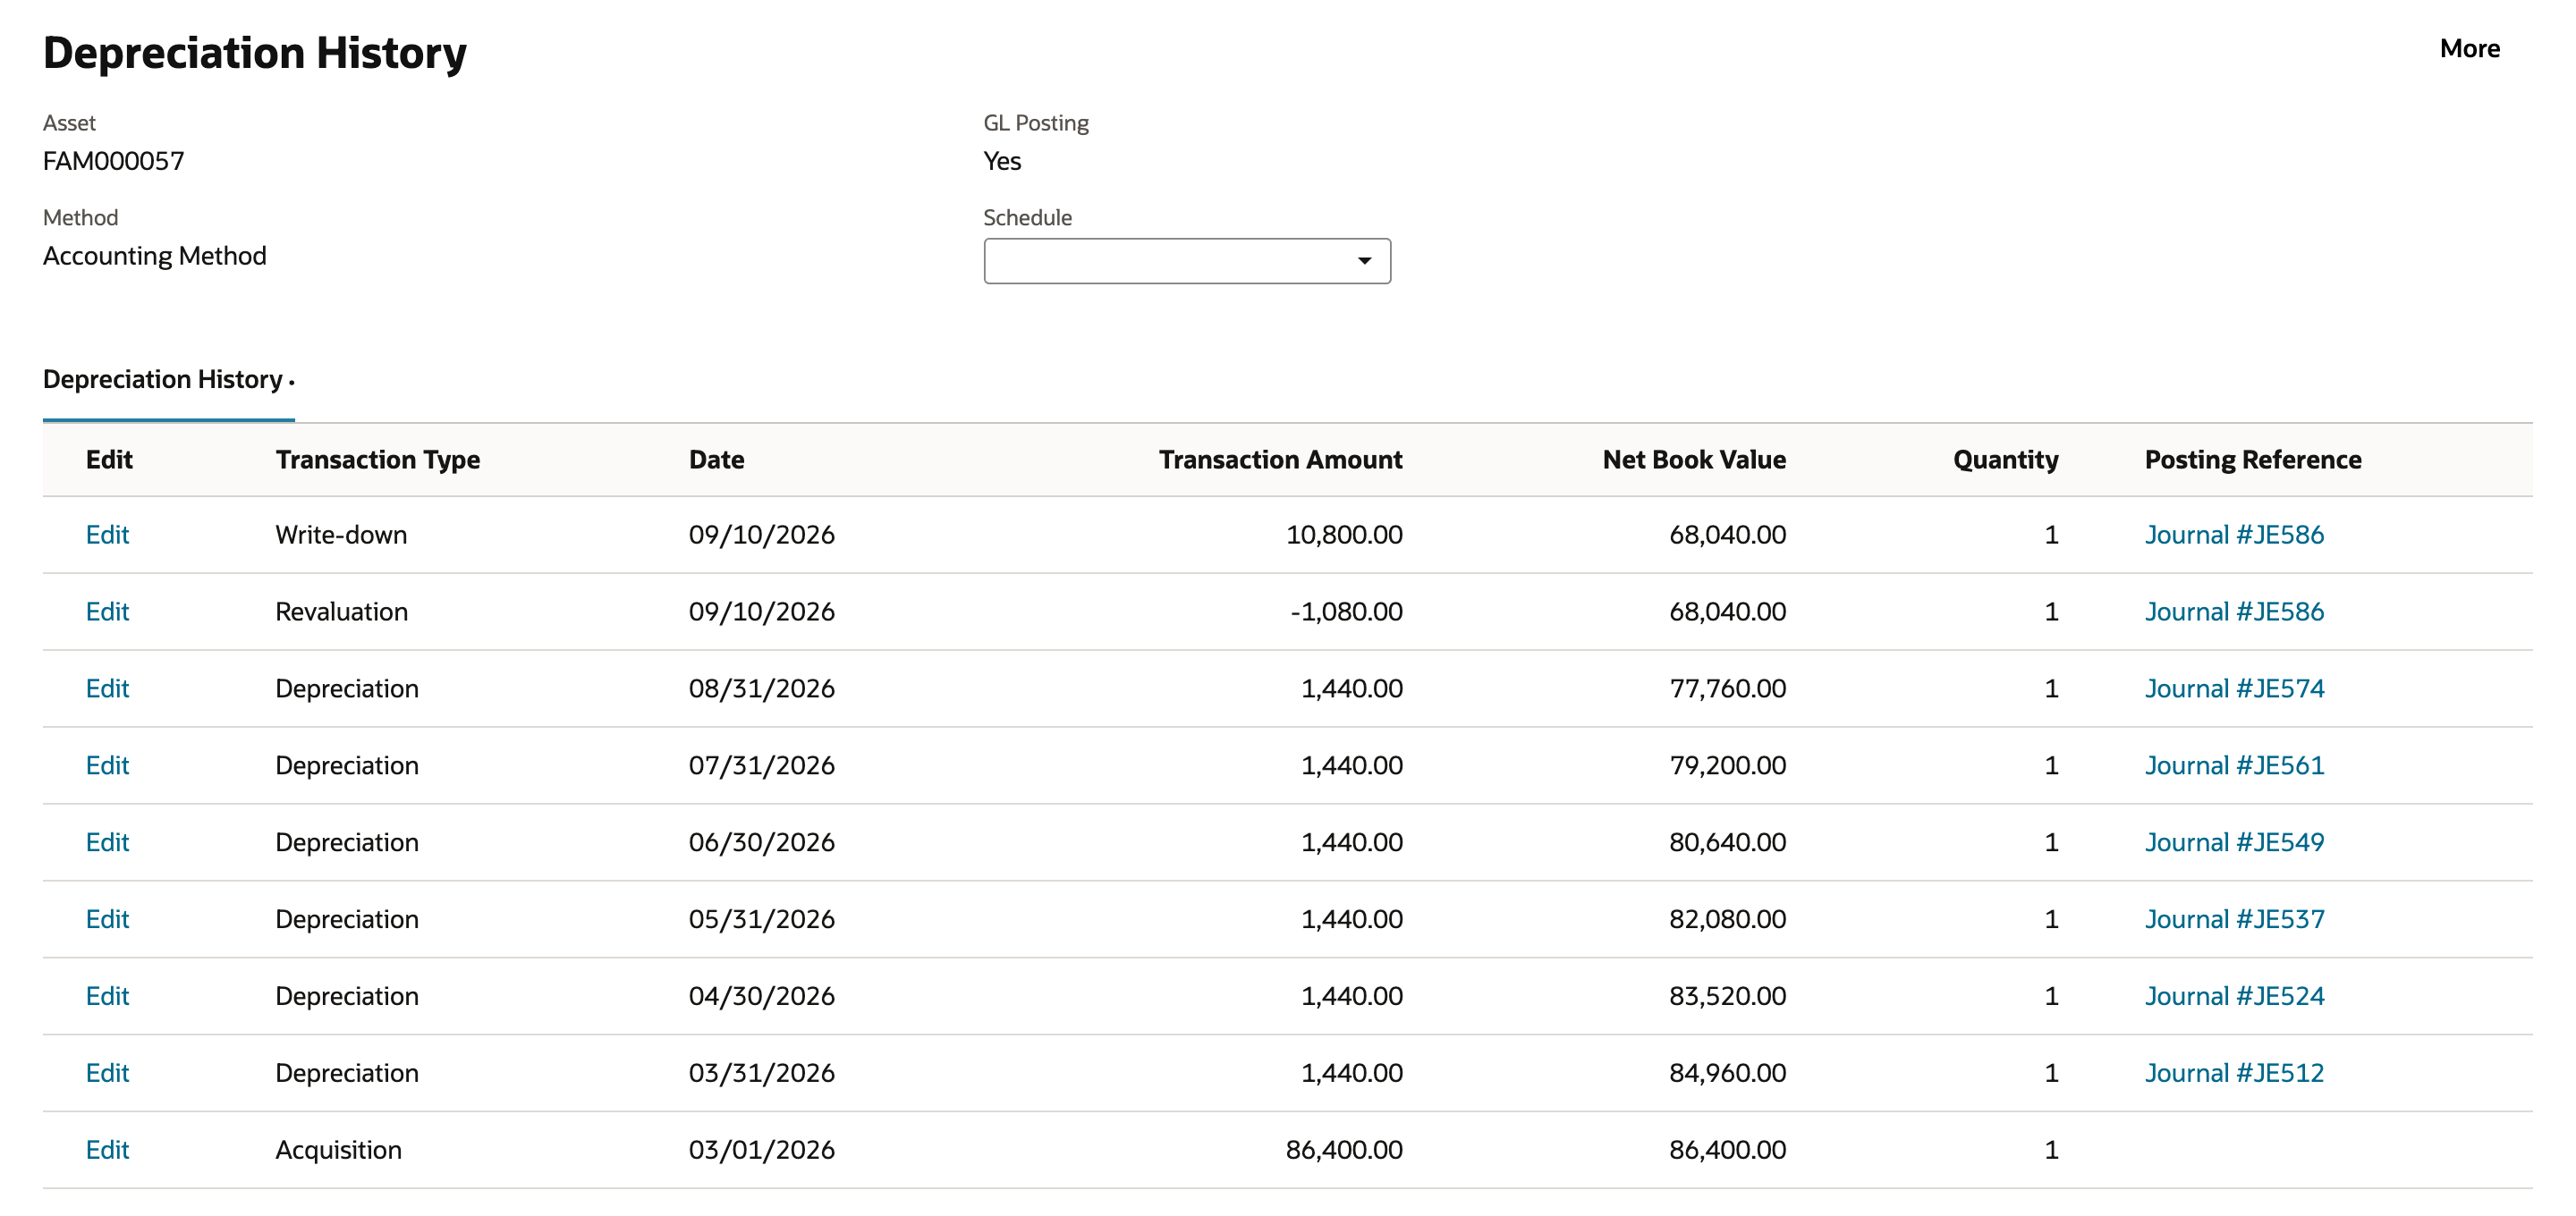Open Journal #JE561 posting reference
Screen dimensions: 2576x1216
[x=2234, y=766]
